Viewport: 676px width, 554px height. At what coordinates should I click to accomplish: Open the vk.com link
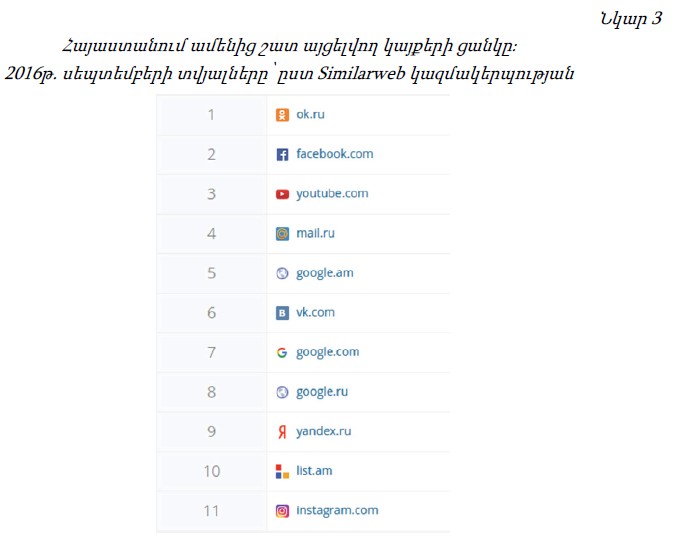click(x=315, y=312)
